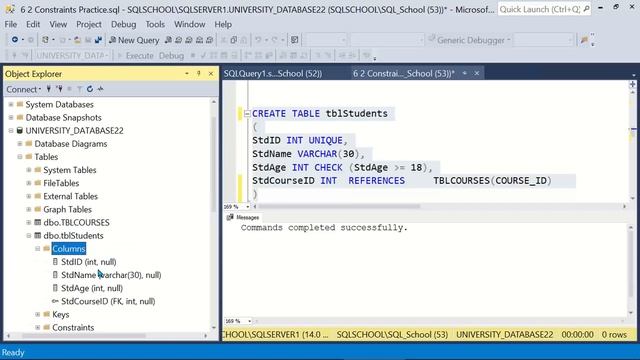Select StdID (int, null) column
Viewport: 640px width, 360px height.
pos(89,262)
